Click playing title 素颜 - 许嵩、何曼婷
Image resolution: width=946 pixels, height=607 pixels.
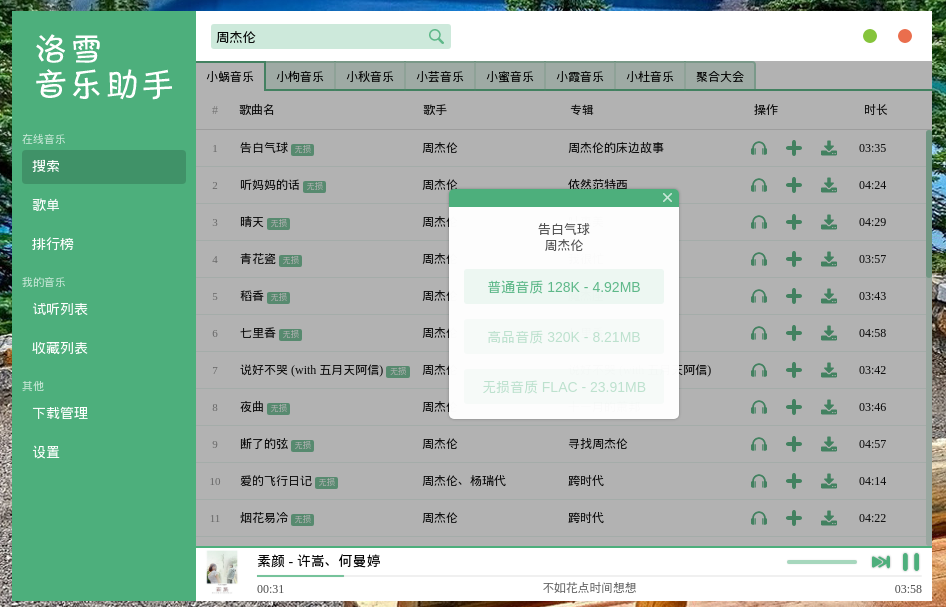(319, 561)
